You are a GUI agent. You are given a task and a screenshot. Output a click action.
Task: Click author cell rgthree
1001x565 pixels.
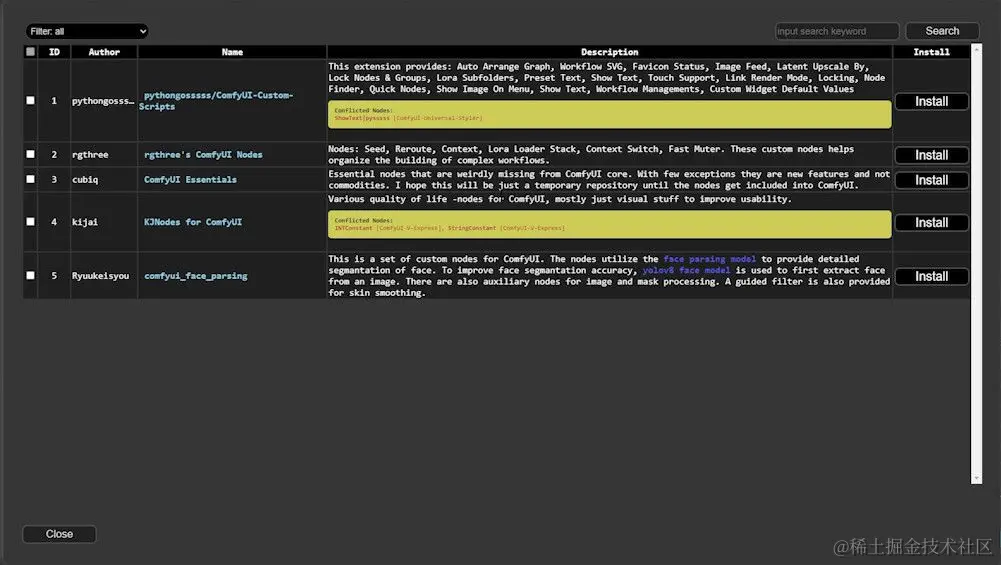click(90, 154)
